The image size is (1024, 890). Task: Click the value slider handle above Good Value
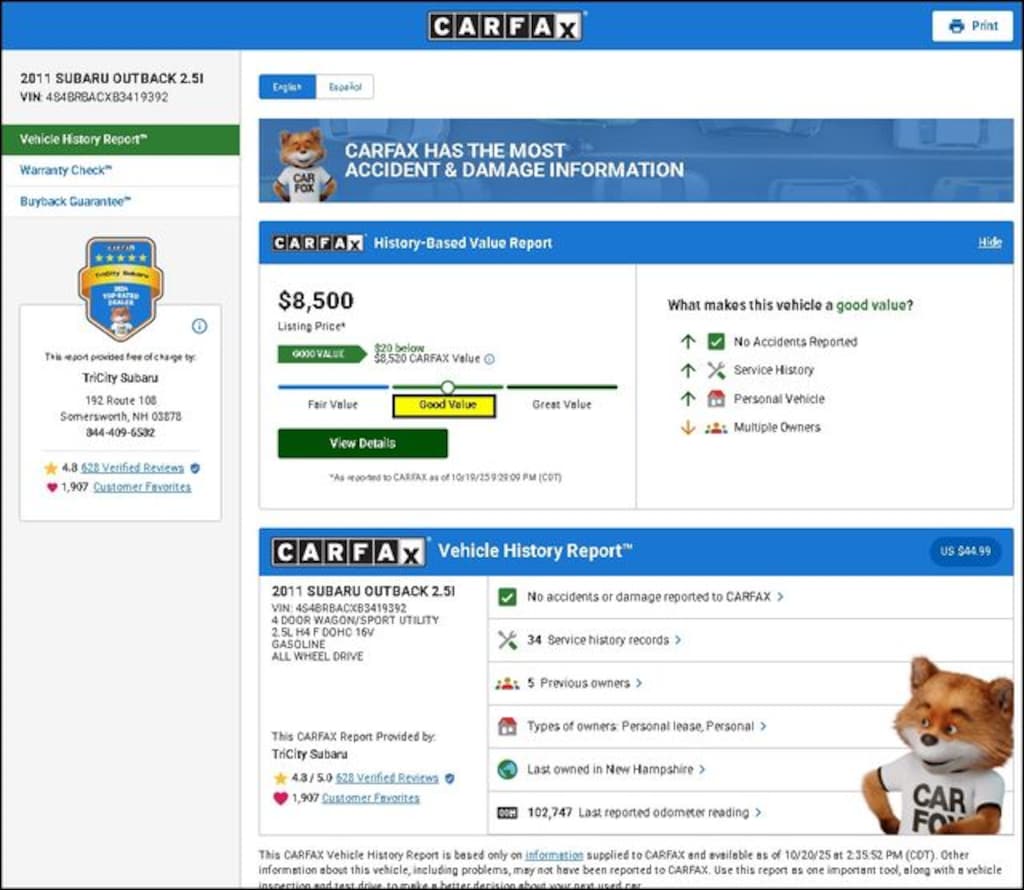click(x=447, y=386)
